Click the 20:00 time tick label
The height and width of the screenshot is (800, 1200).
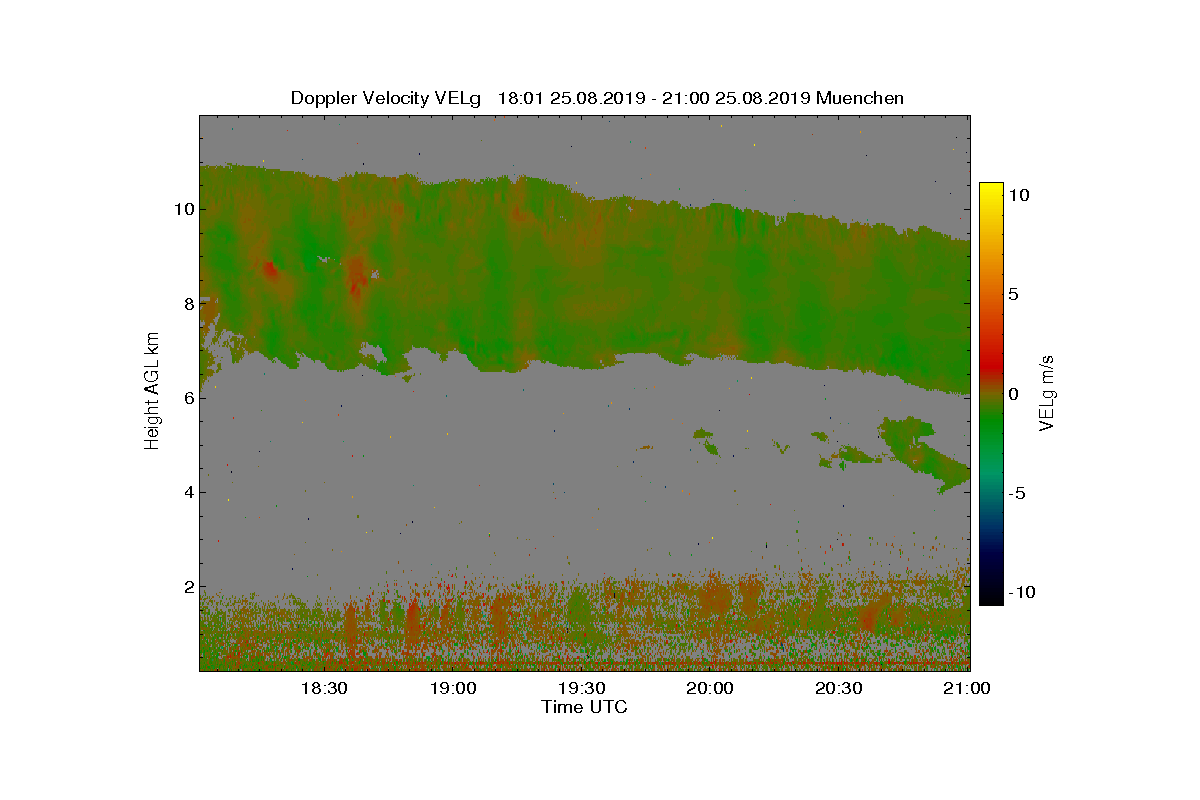710,688
